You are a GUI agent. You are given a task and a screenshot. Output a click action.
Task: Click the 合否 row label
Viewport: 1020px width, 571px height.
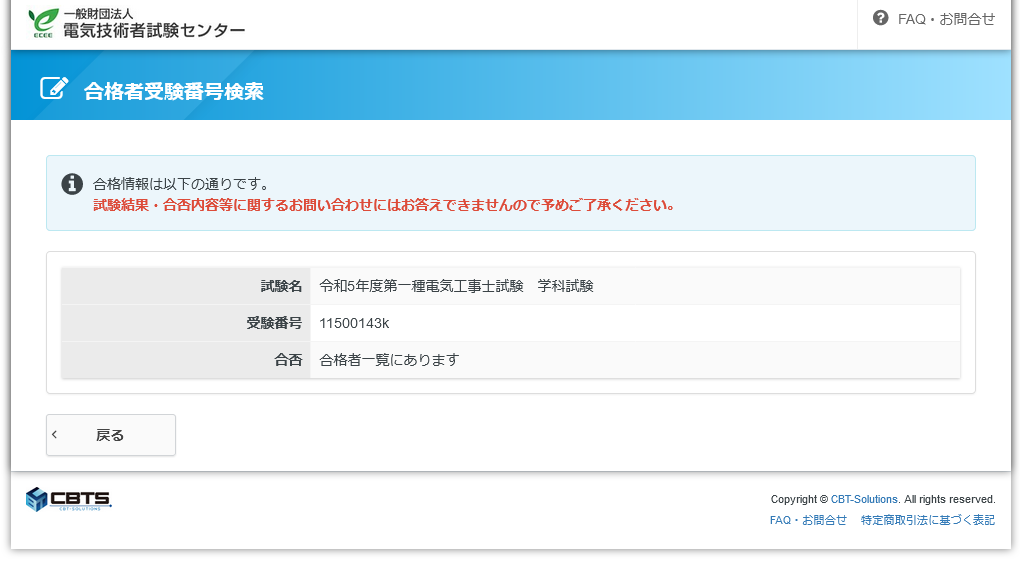pos(288,360)
